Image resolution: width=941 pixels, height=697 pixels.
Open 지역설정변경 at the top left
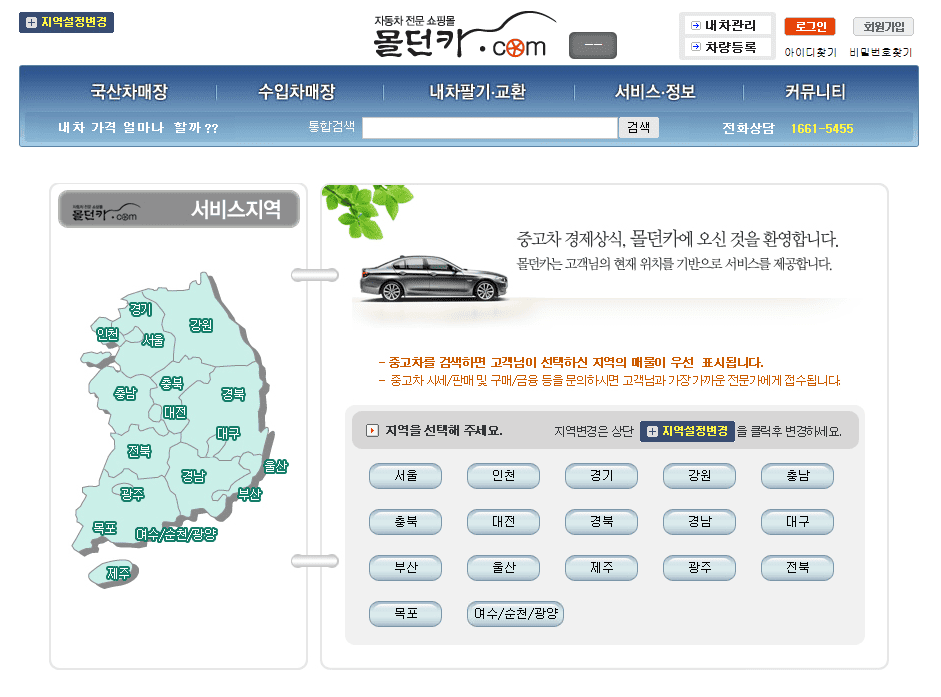point(66,20)
